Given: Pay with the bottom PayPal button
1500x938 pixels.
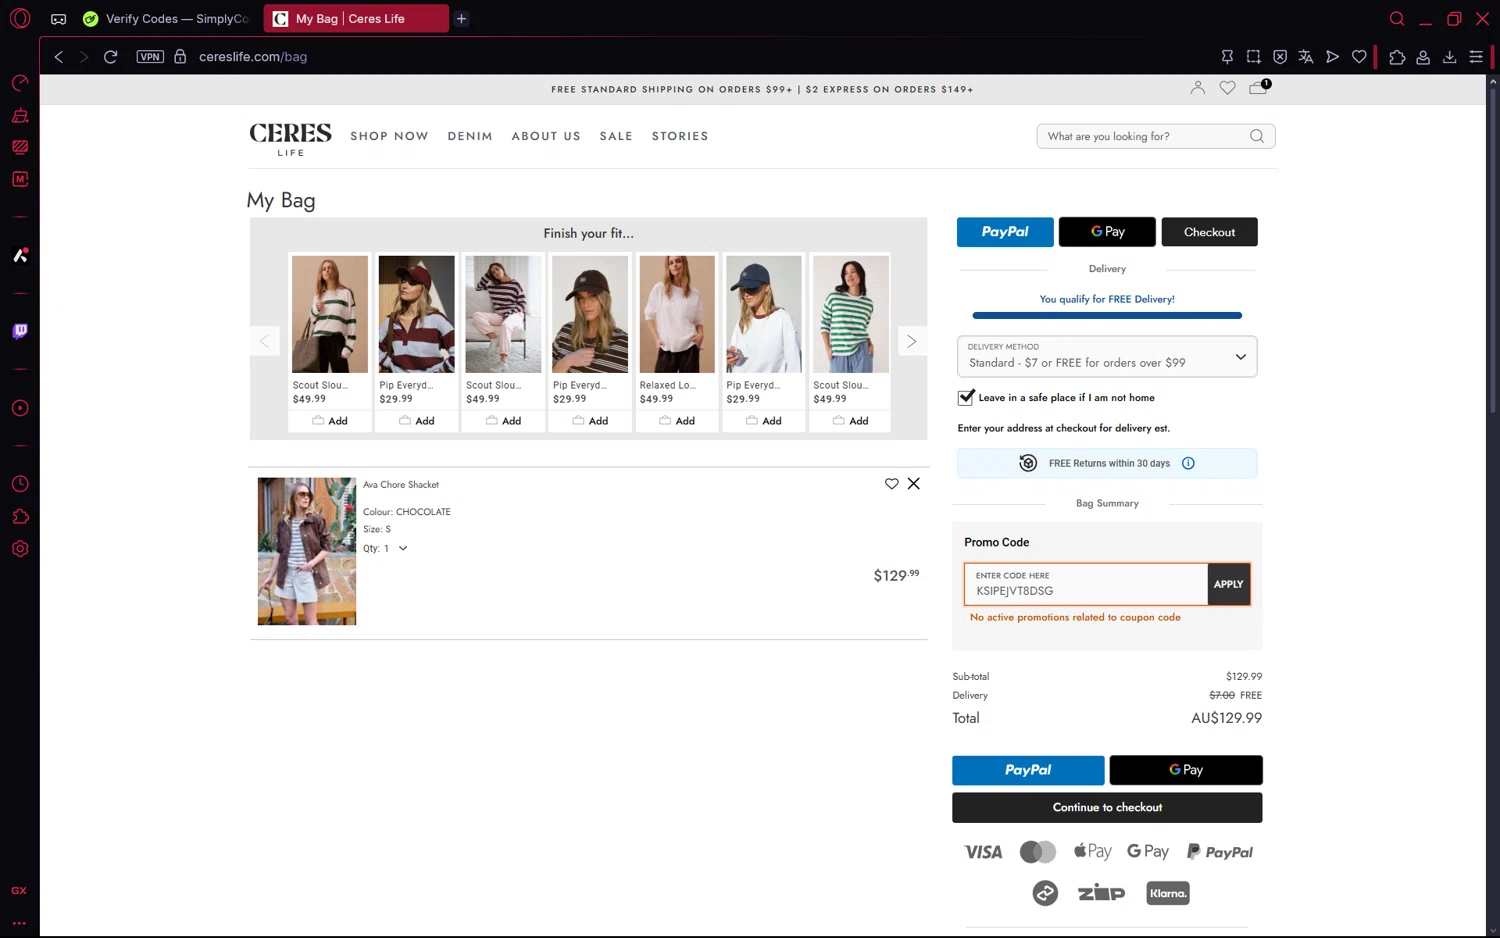Looking at the screenshot, I should point(1028,770).
